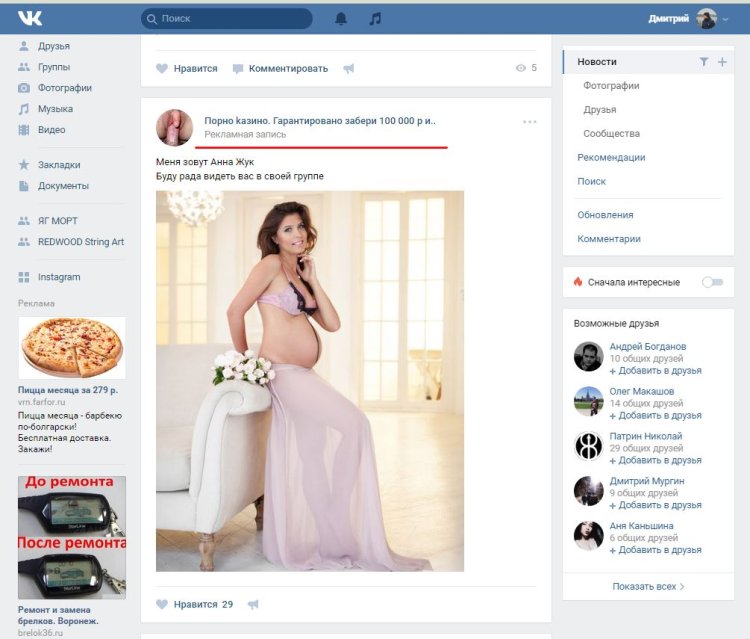
Task: Click the news filter funnel icon
Action: [704, 62]
